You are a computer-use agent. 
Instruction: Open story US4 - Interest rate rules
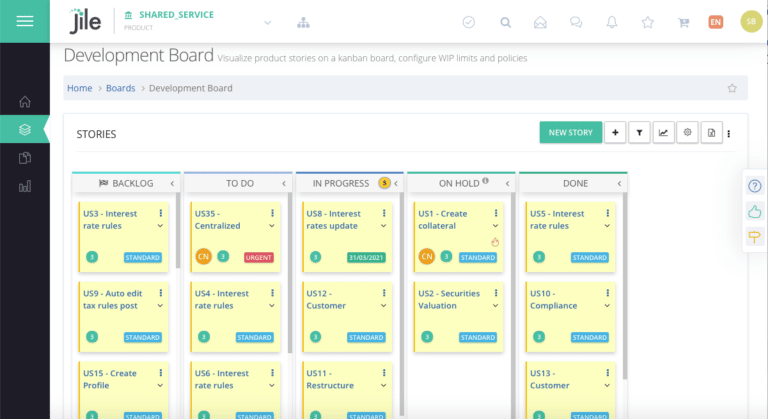click(x=221, y=299)
